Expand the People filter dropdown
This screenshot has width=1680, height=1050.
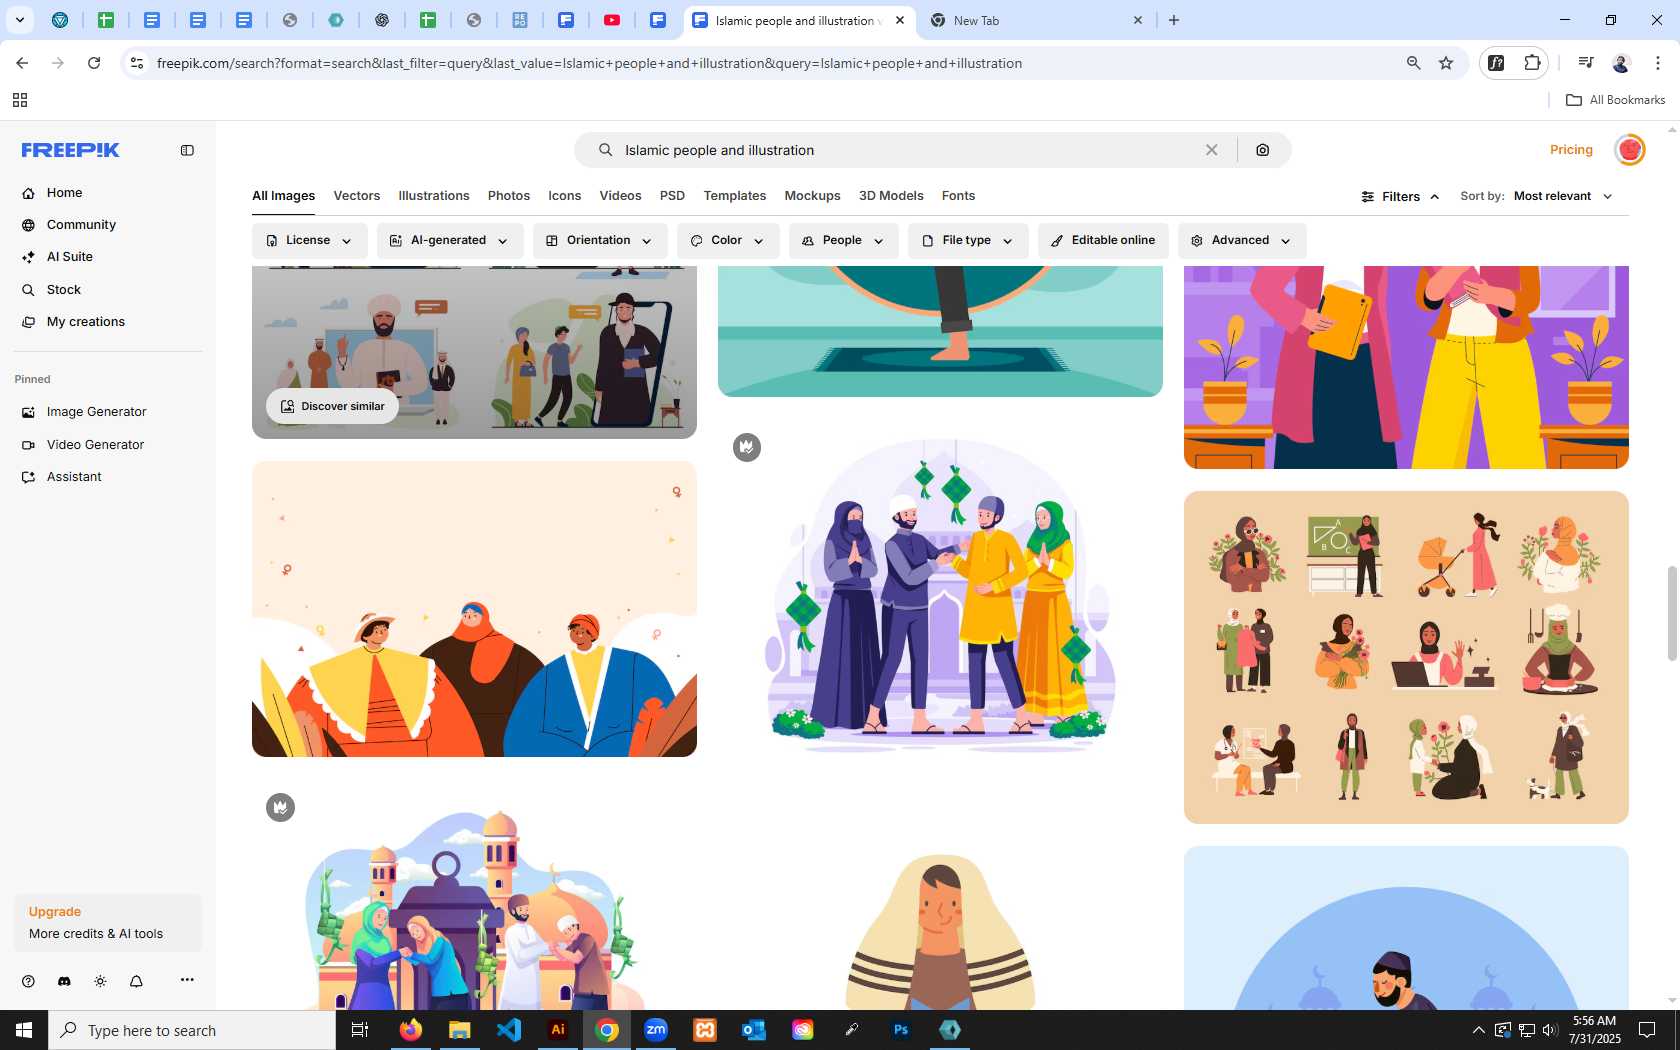click(x=843, y=241)
